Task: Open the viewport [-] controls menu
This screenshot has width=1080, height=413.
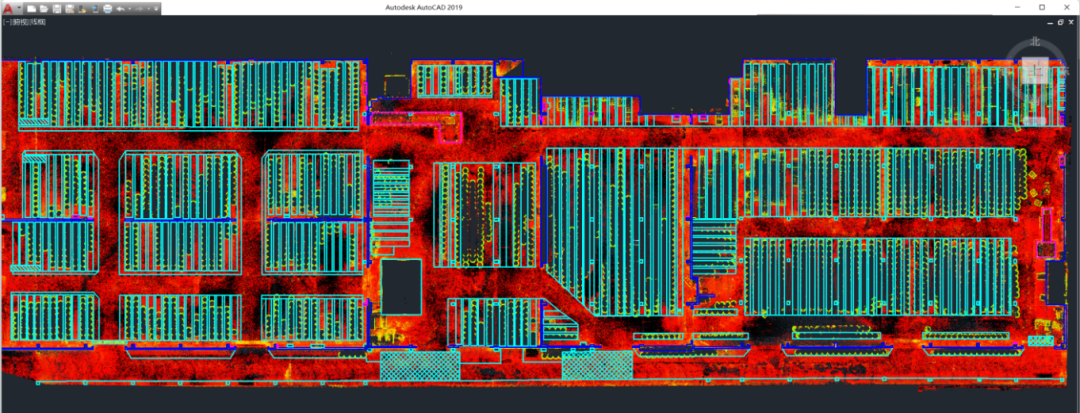Action: pos(6,22)
